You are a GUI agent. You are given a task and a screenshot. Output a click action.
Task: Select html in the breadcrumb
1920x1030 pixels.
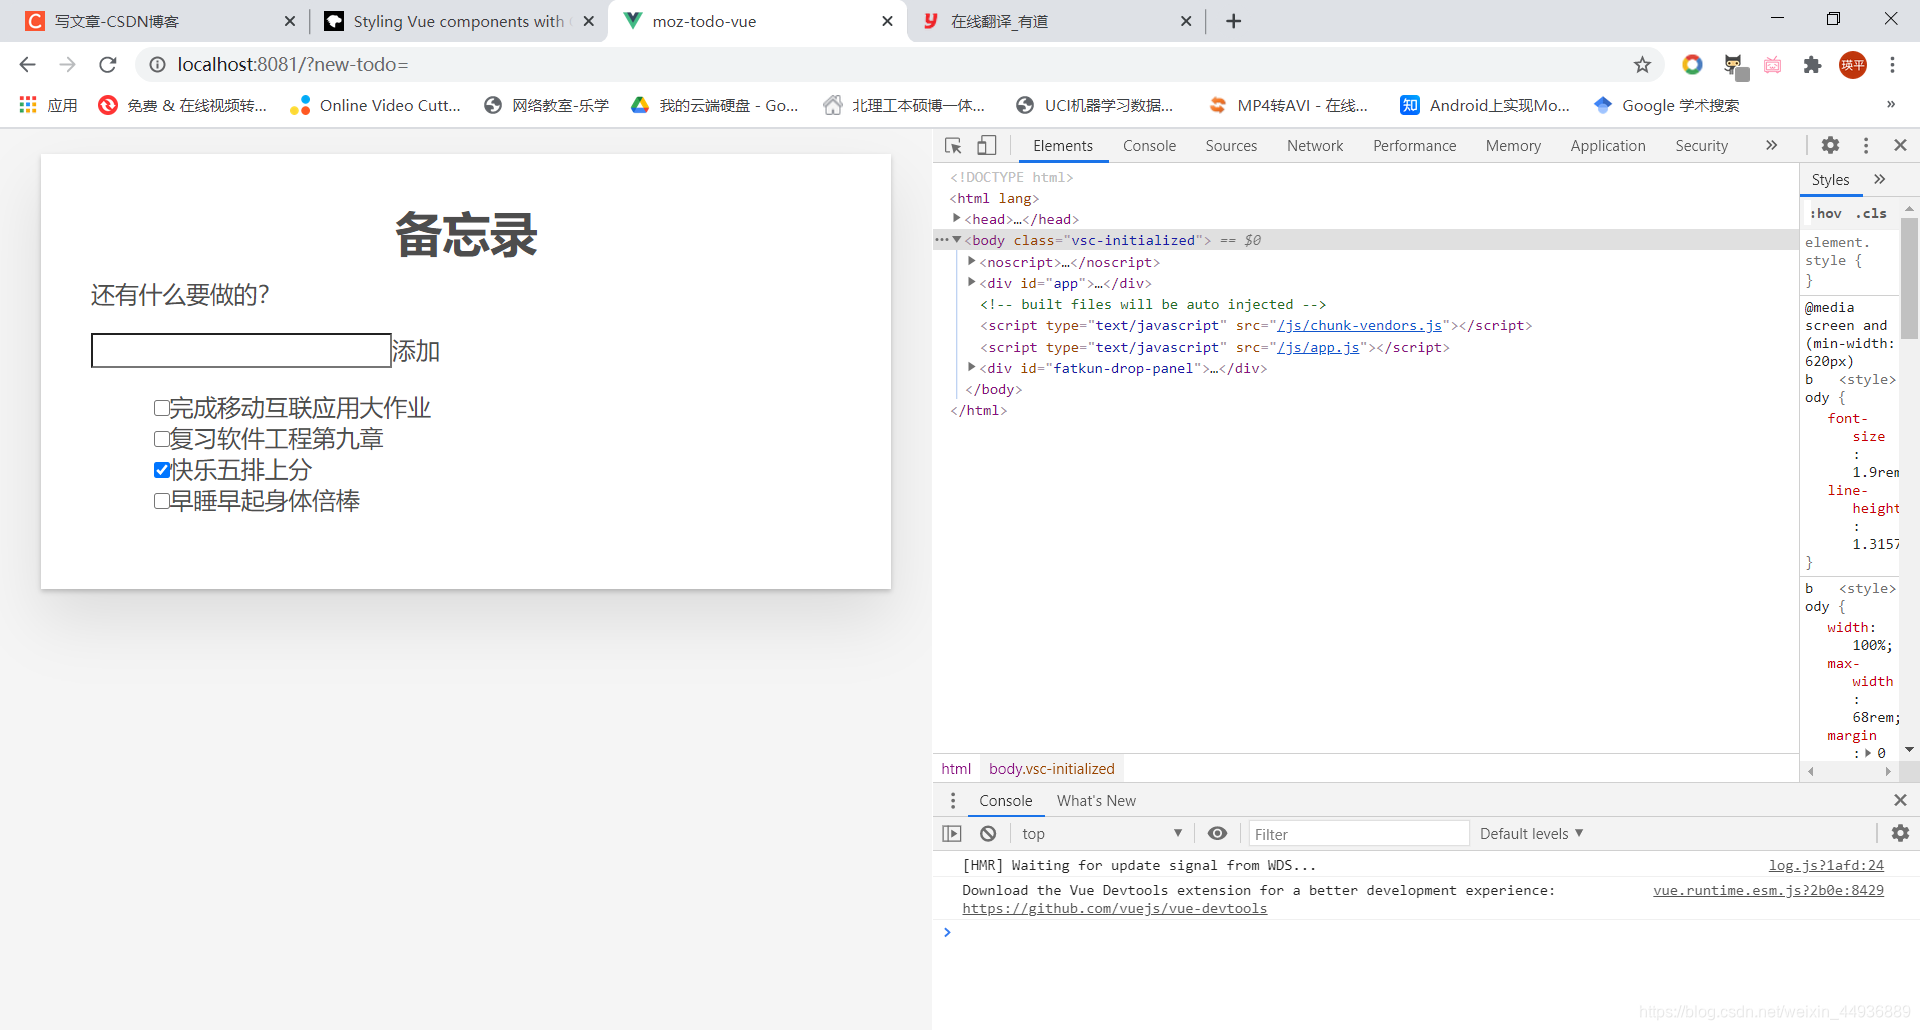956,769
